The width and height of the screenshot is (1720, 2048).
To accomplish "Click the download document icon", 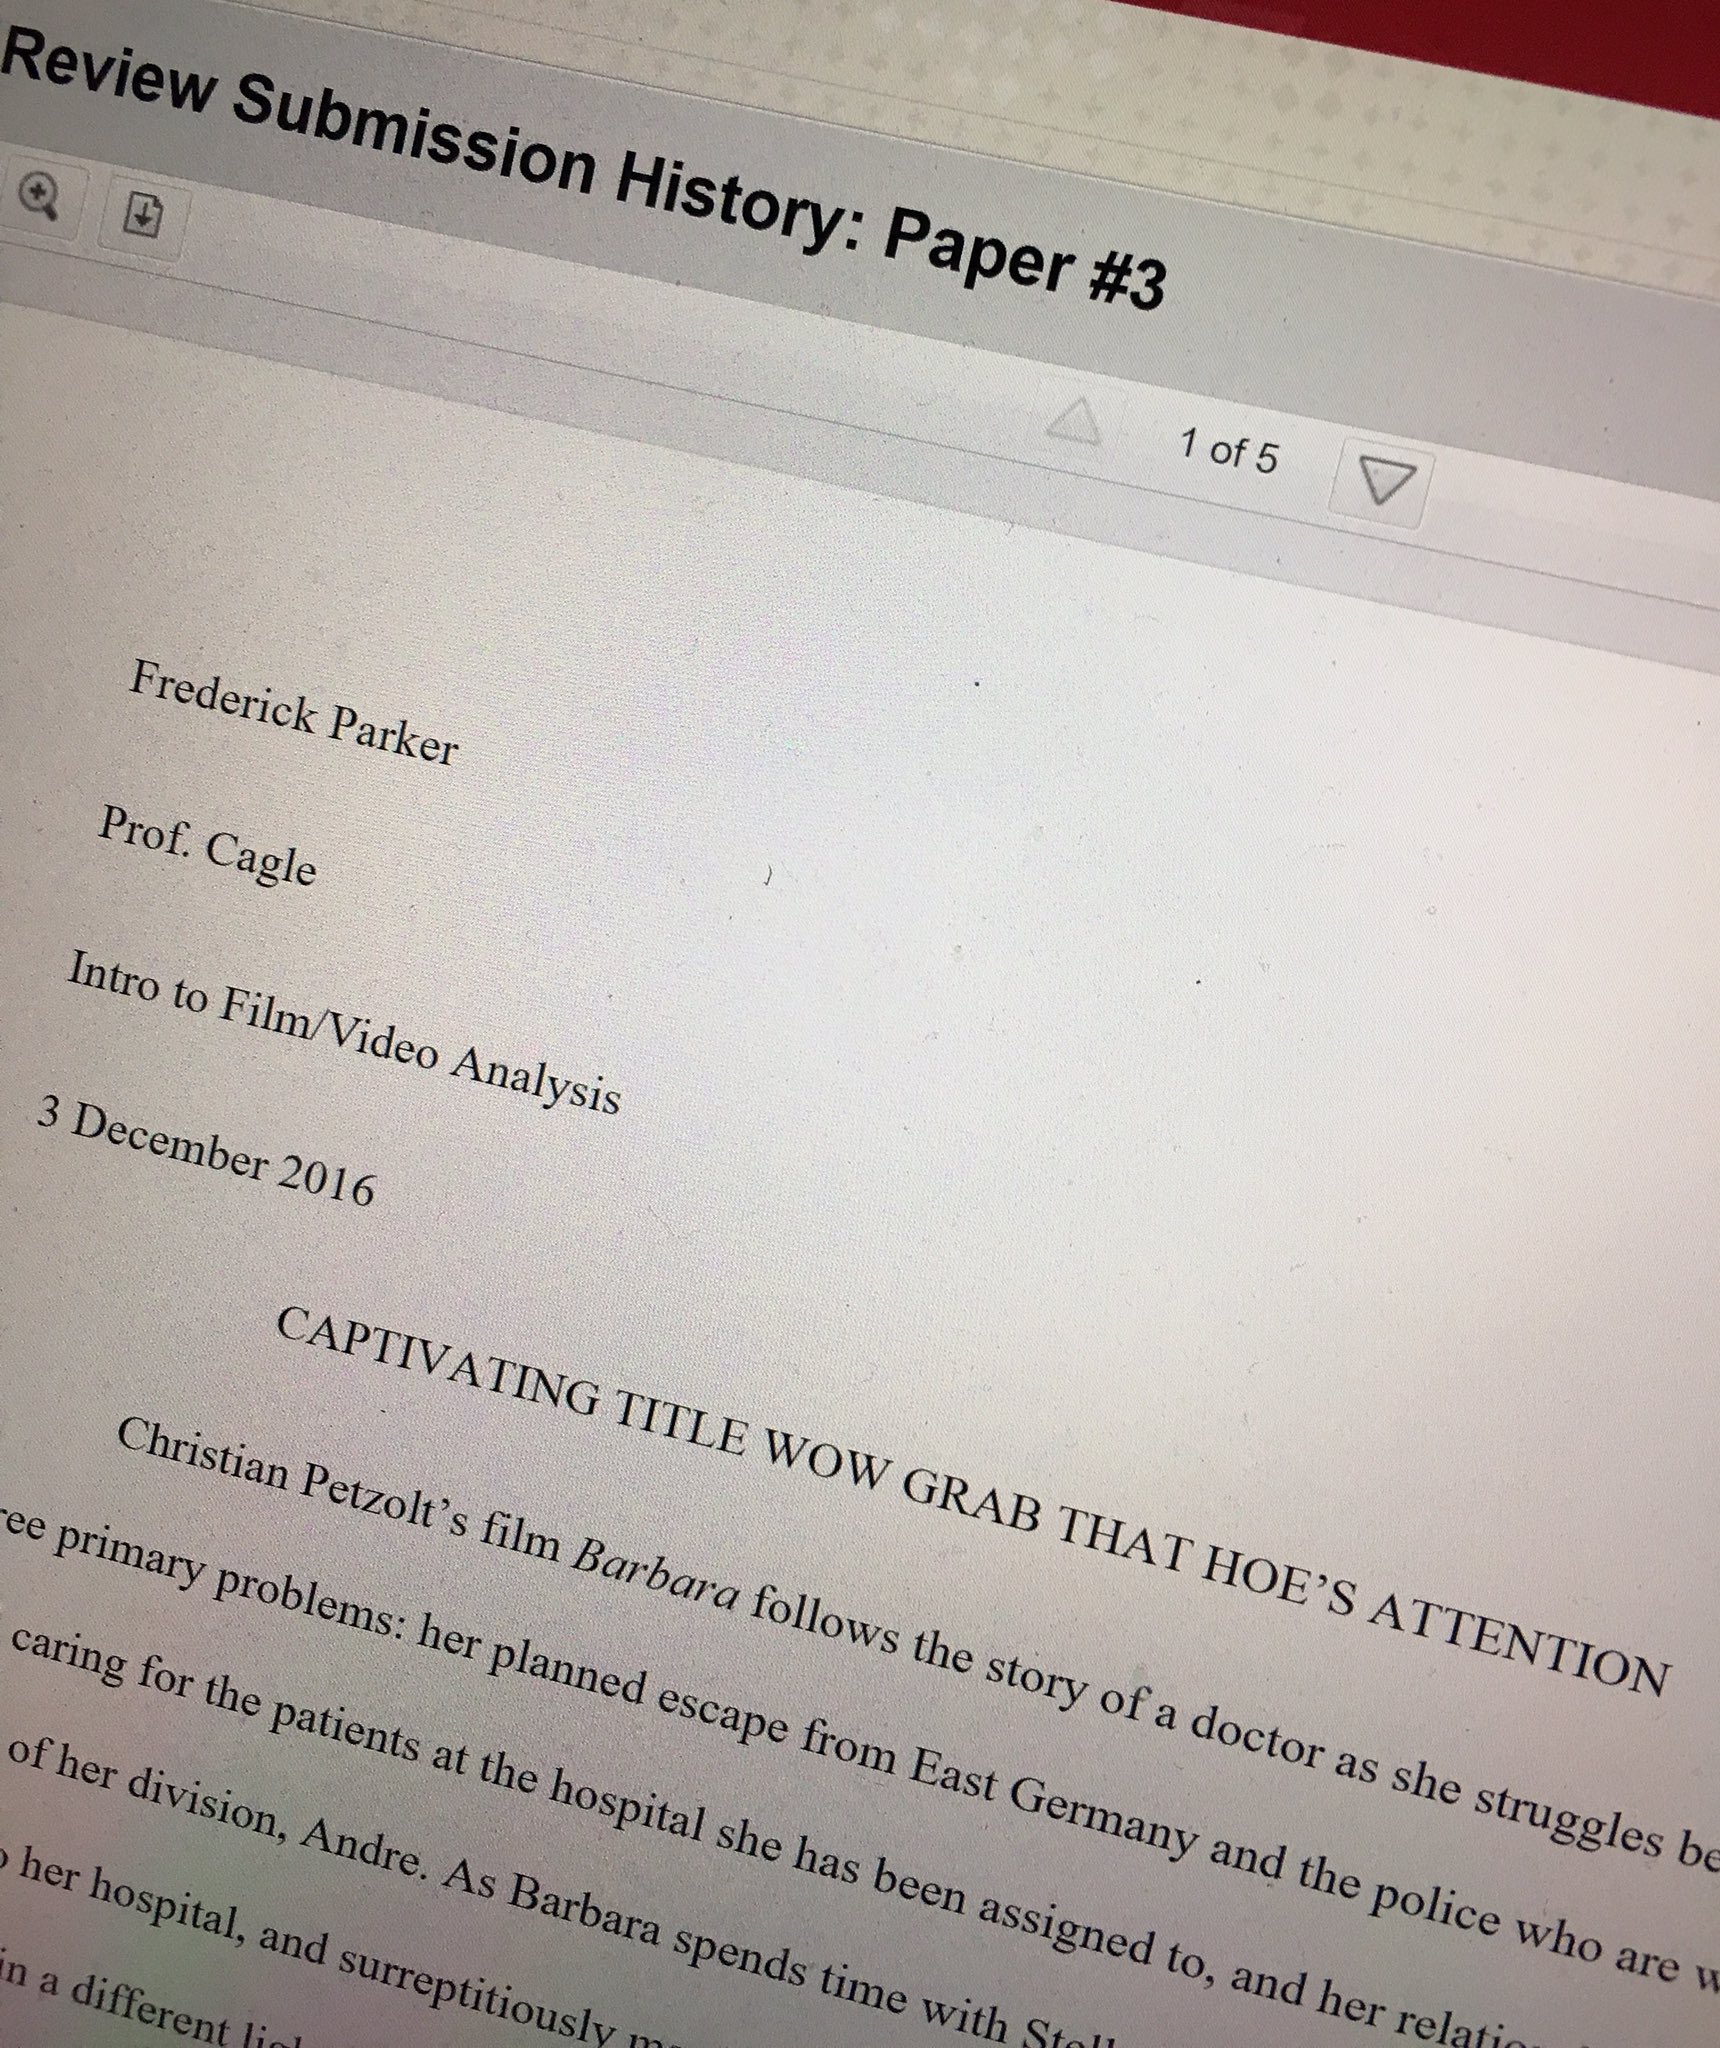I will [x=143, y=214].
